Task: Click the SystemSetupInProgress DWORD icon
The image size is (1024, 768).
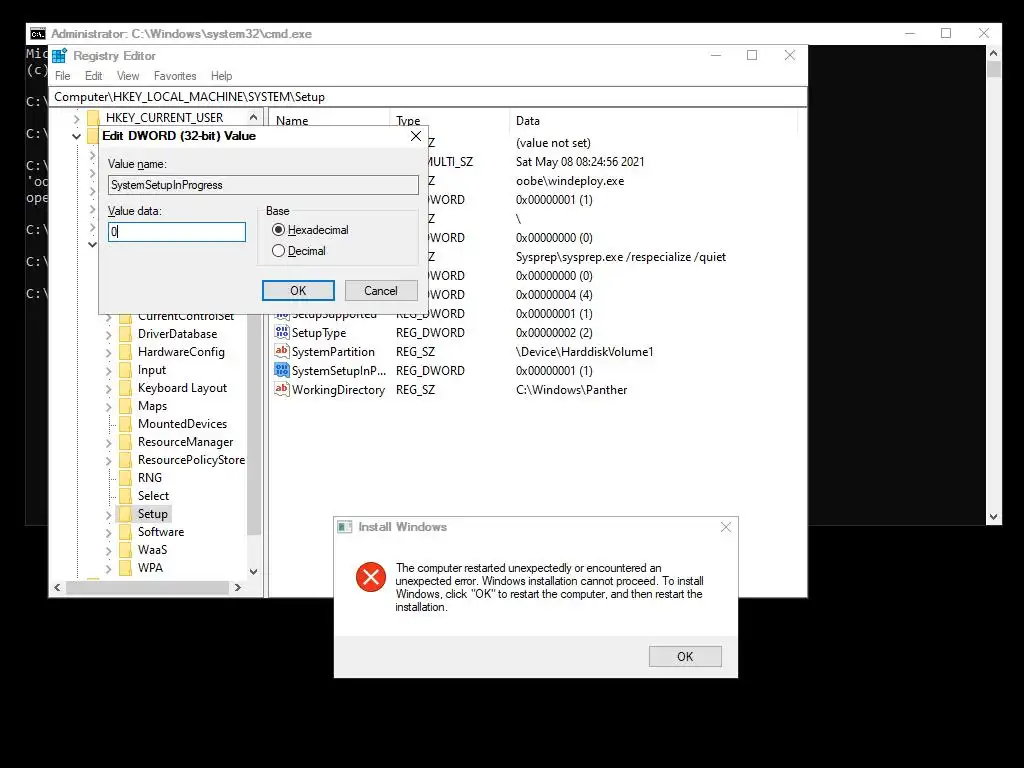Action: pyautogui.click(x=281, y=370)
